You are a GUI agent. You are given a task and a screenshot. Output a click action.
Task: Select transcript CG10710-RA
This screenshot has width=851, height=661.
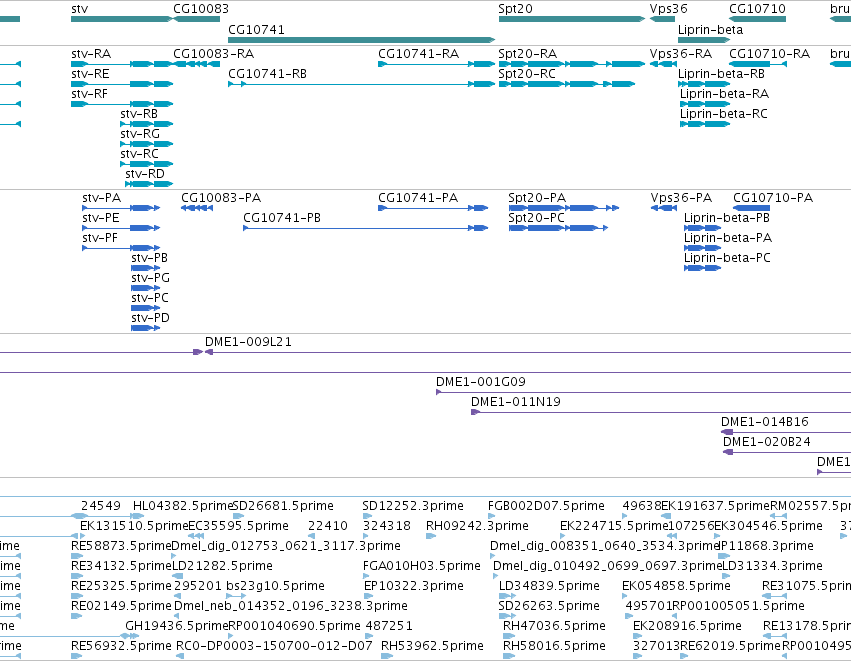click(758, 64)
